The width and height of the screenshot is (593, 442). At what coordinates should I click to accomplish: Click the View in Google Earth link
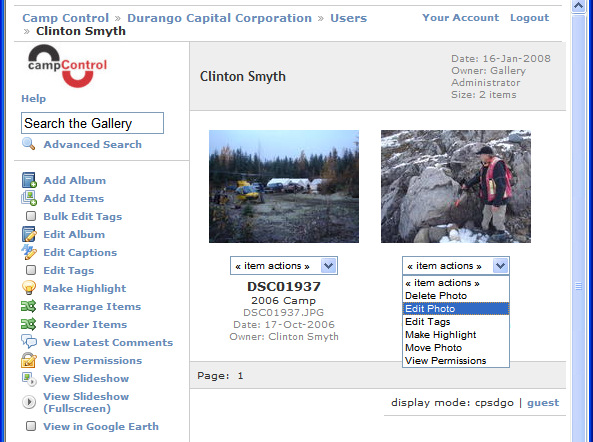pos(101,426)
